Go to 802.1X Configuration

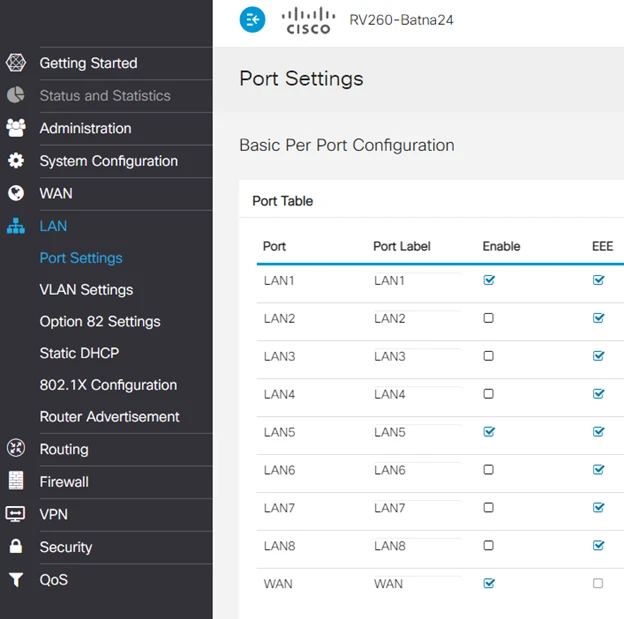[108, 385]
